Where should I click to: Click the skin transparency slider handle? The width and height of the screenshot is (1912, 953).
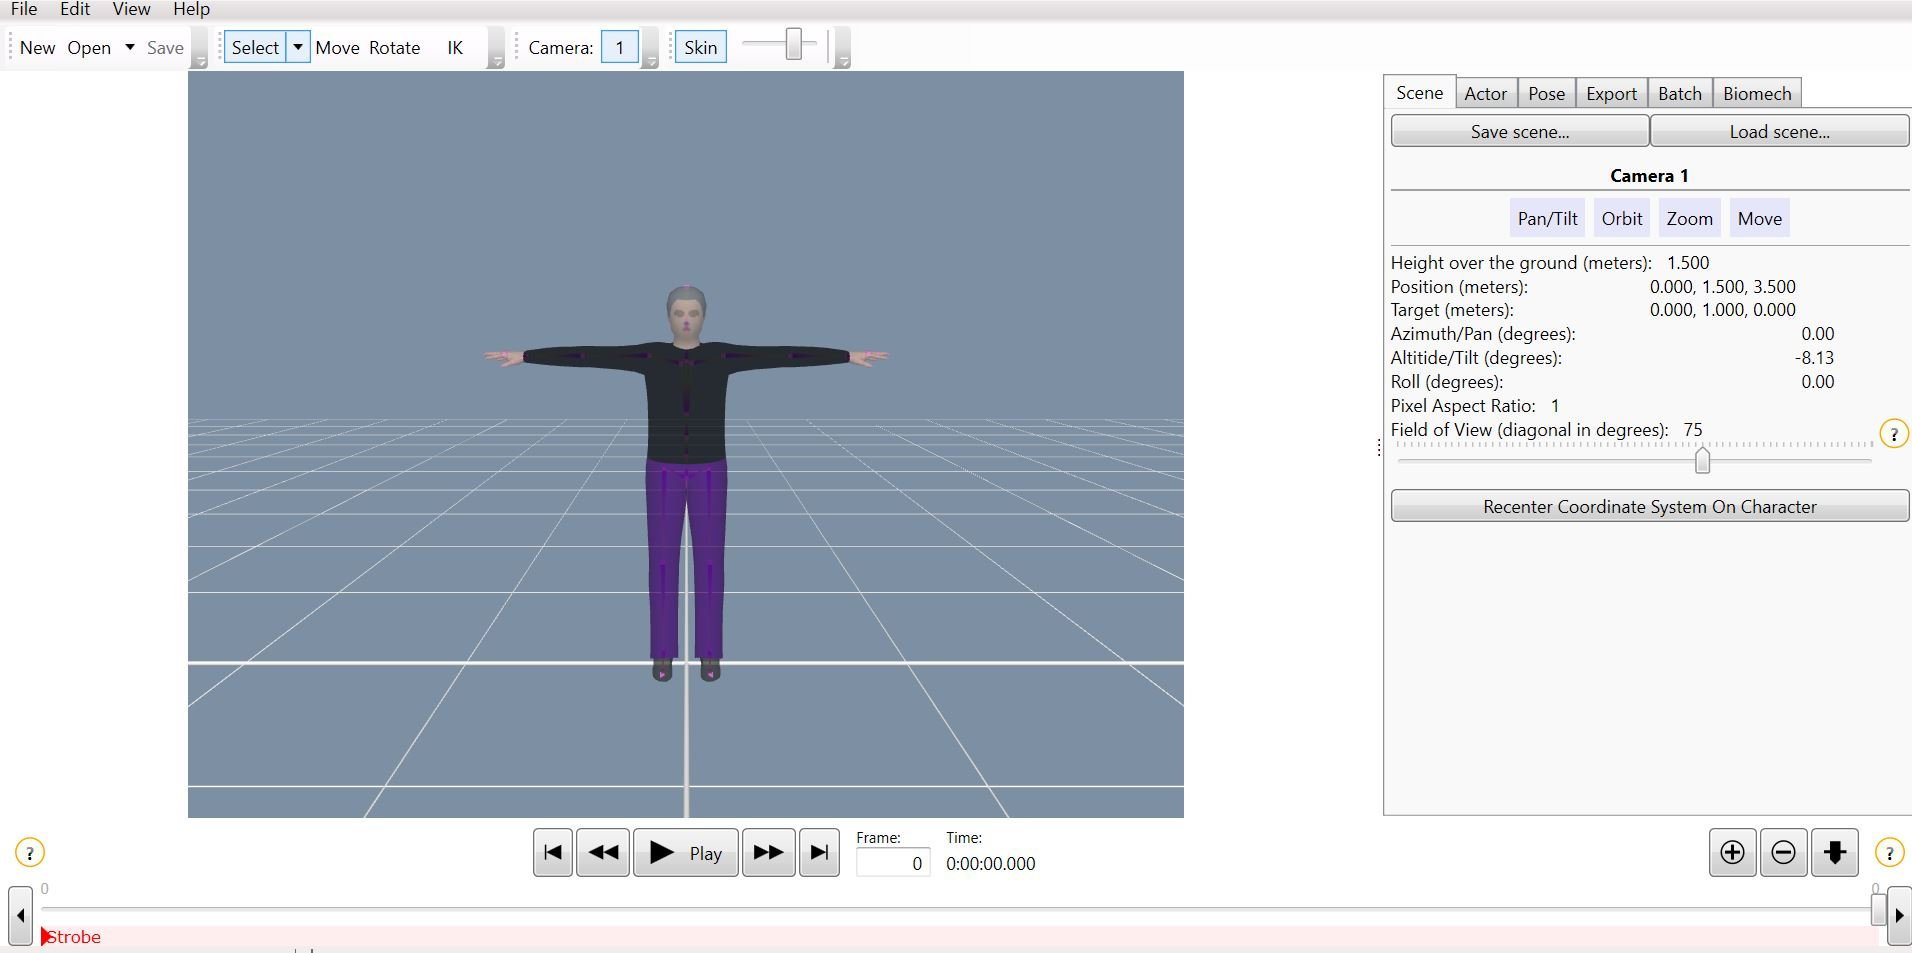coord(794,44)
